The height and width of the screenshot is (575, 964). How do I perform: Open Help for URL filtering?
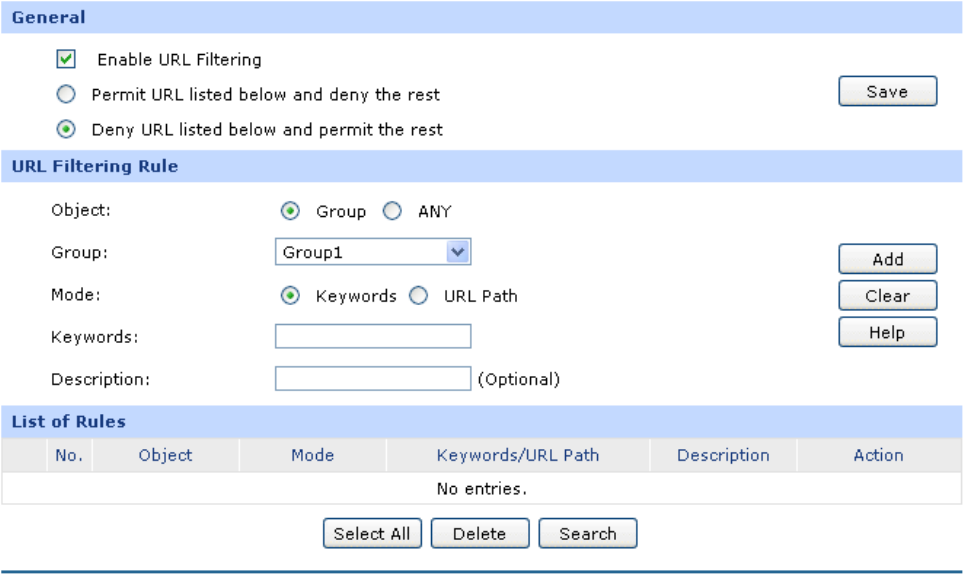point(887,333)
